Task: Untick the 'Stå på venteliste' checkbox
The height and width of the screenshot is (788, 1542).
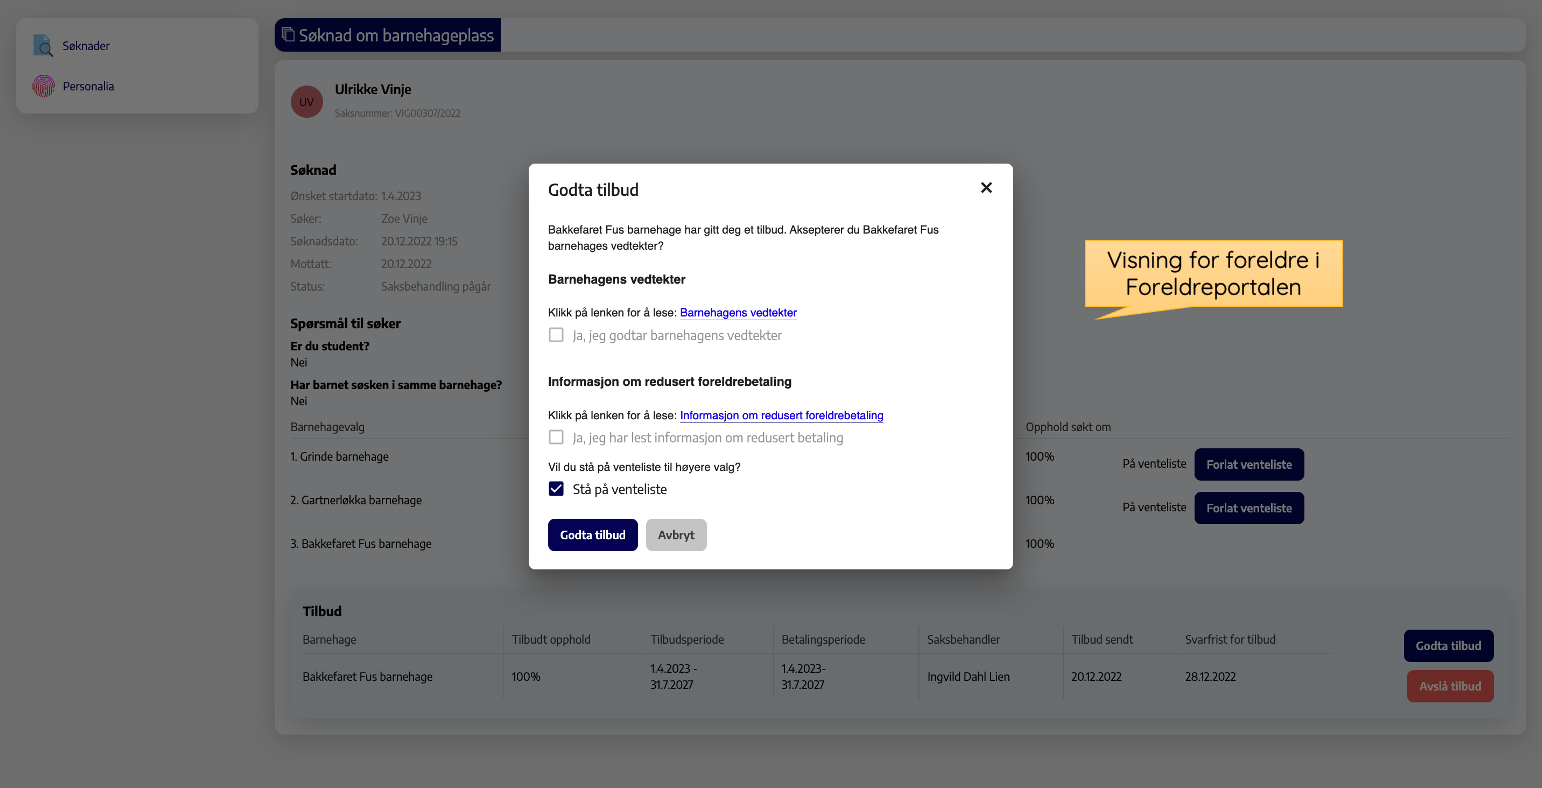Action: click(556, 489)
